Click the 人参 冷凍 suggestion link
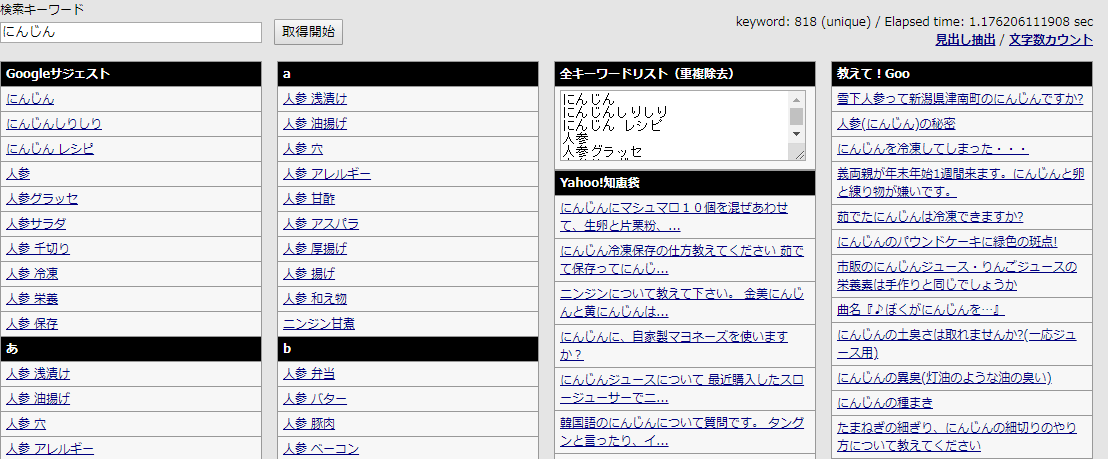Viewport: 1108px width, 459px height. (x=32, y=274)
